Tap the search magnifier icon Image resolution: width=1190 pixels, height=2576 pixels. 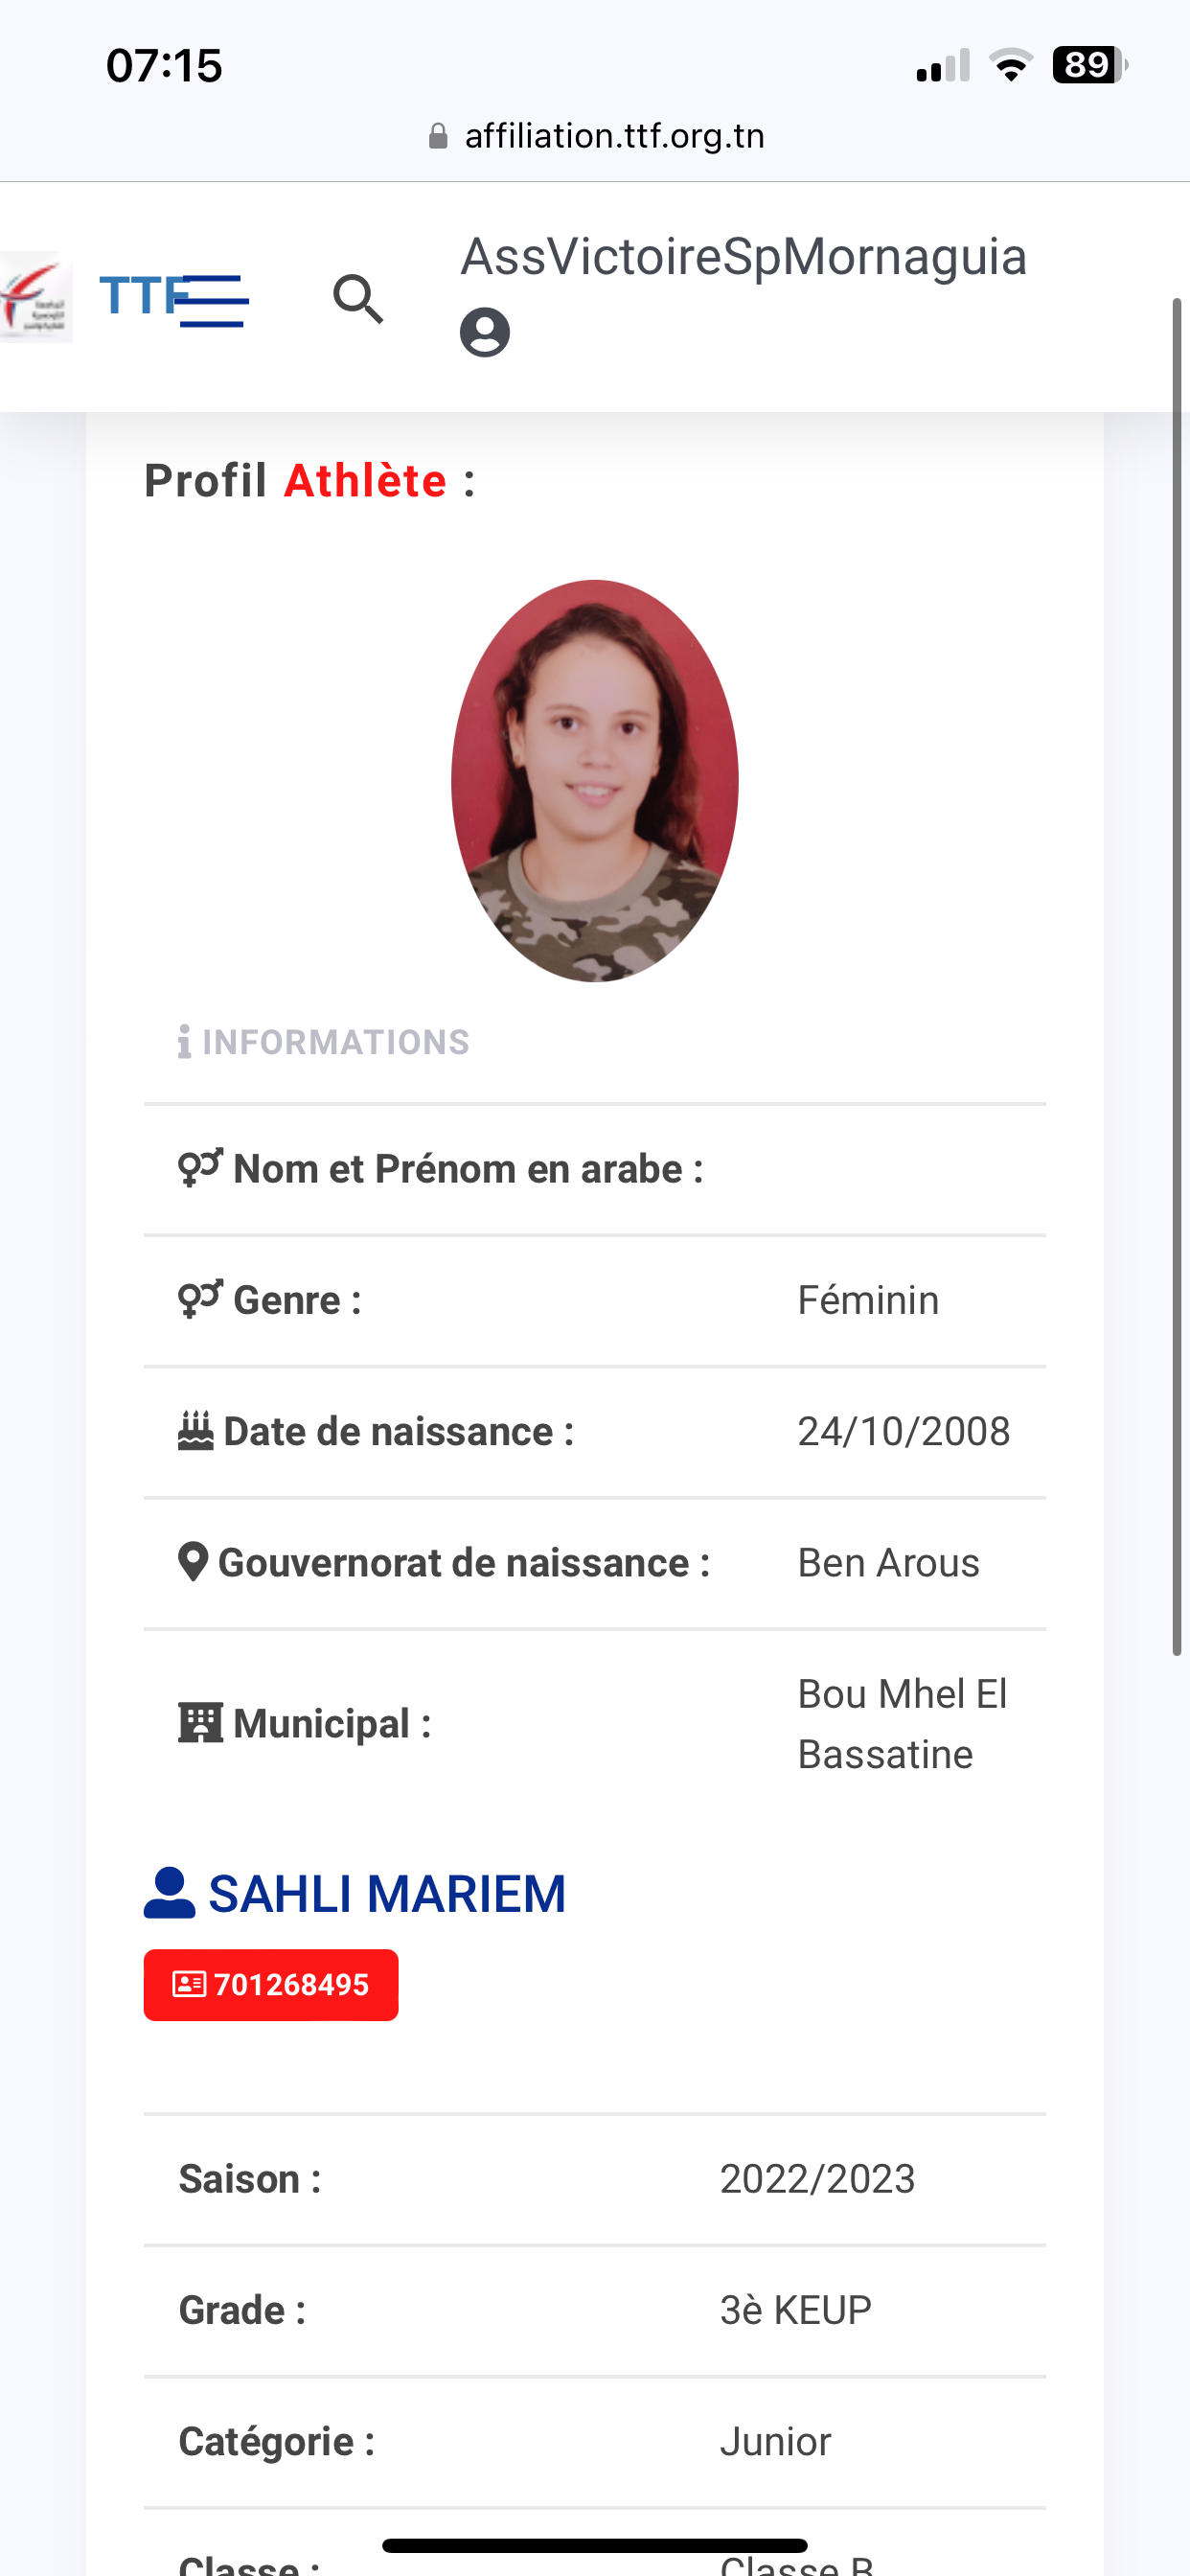[358, 299]
